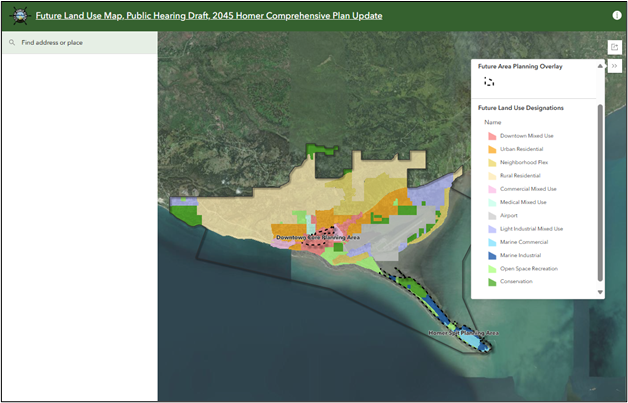Click the Homer Spit Planning Area label
This screenshot has width=628, height=403.
click(x=462, y=332)
